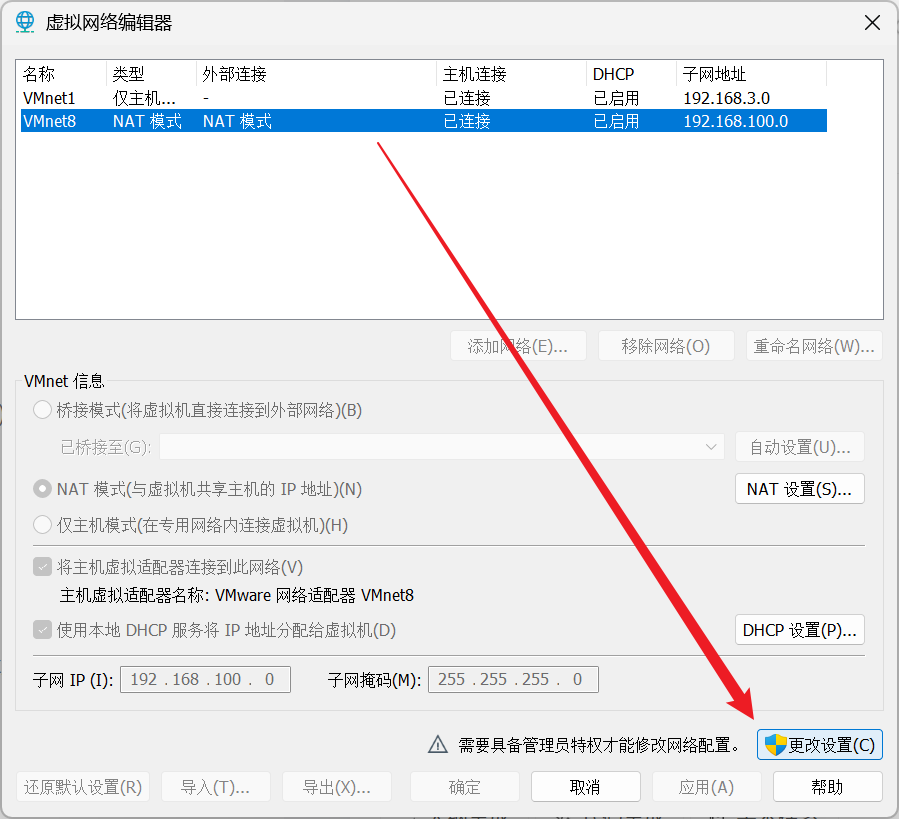Image resolution: width=899 pixels, height=819 pixels.
Task: Select the Bridged mode (桥接模式) radio button
Action: click(x=42, y=410)
